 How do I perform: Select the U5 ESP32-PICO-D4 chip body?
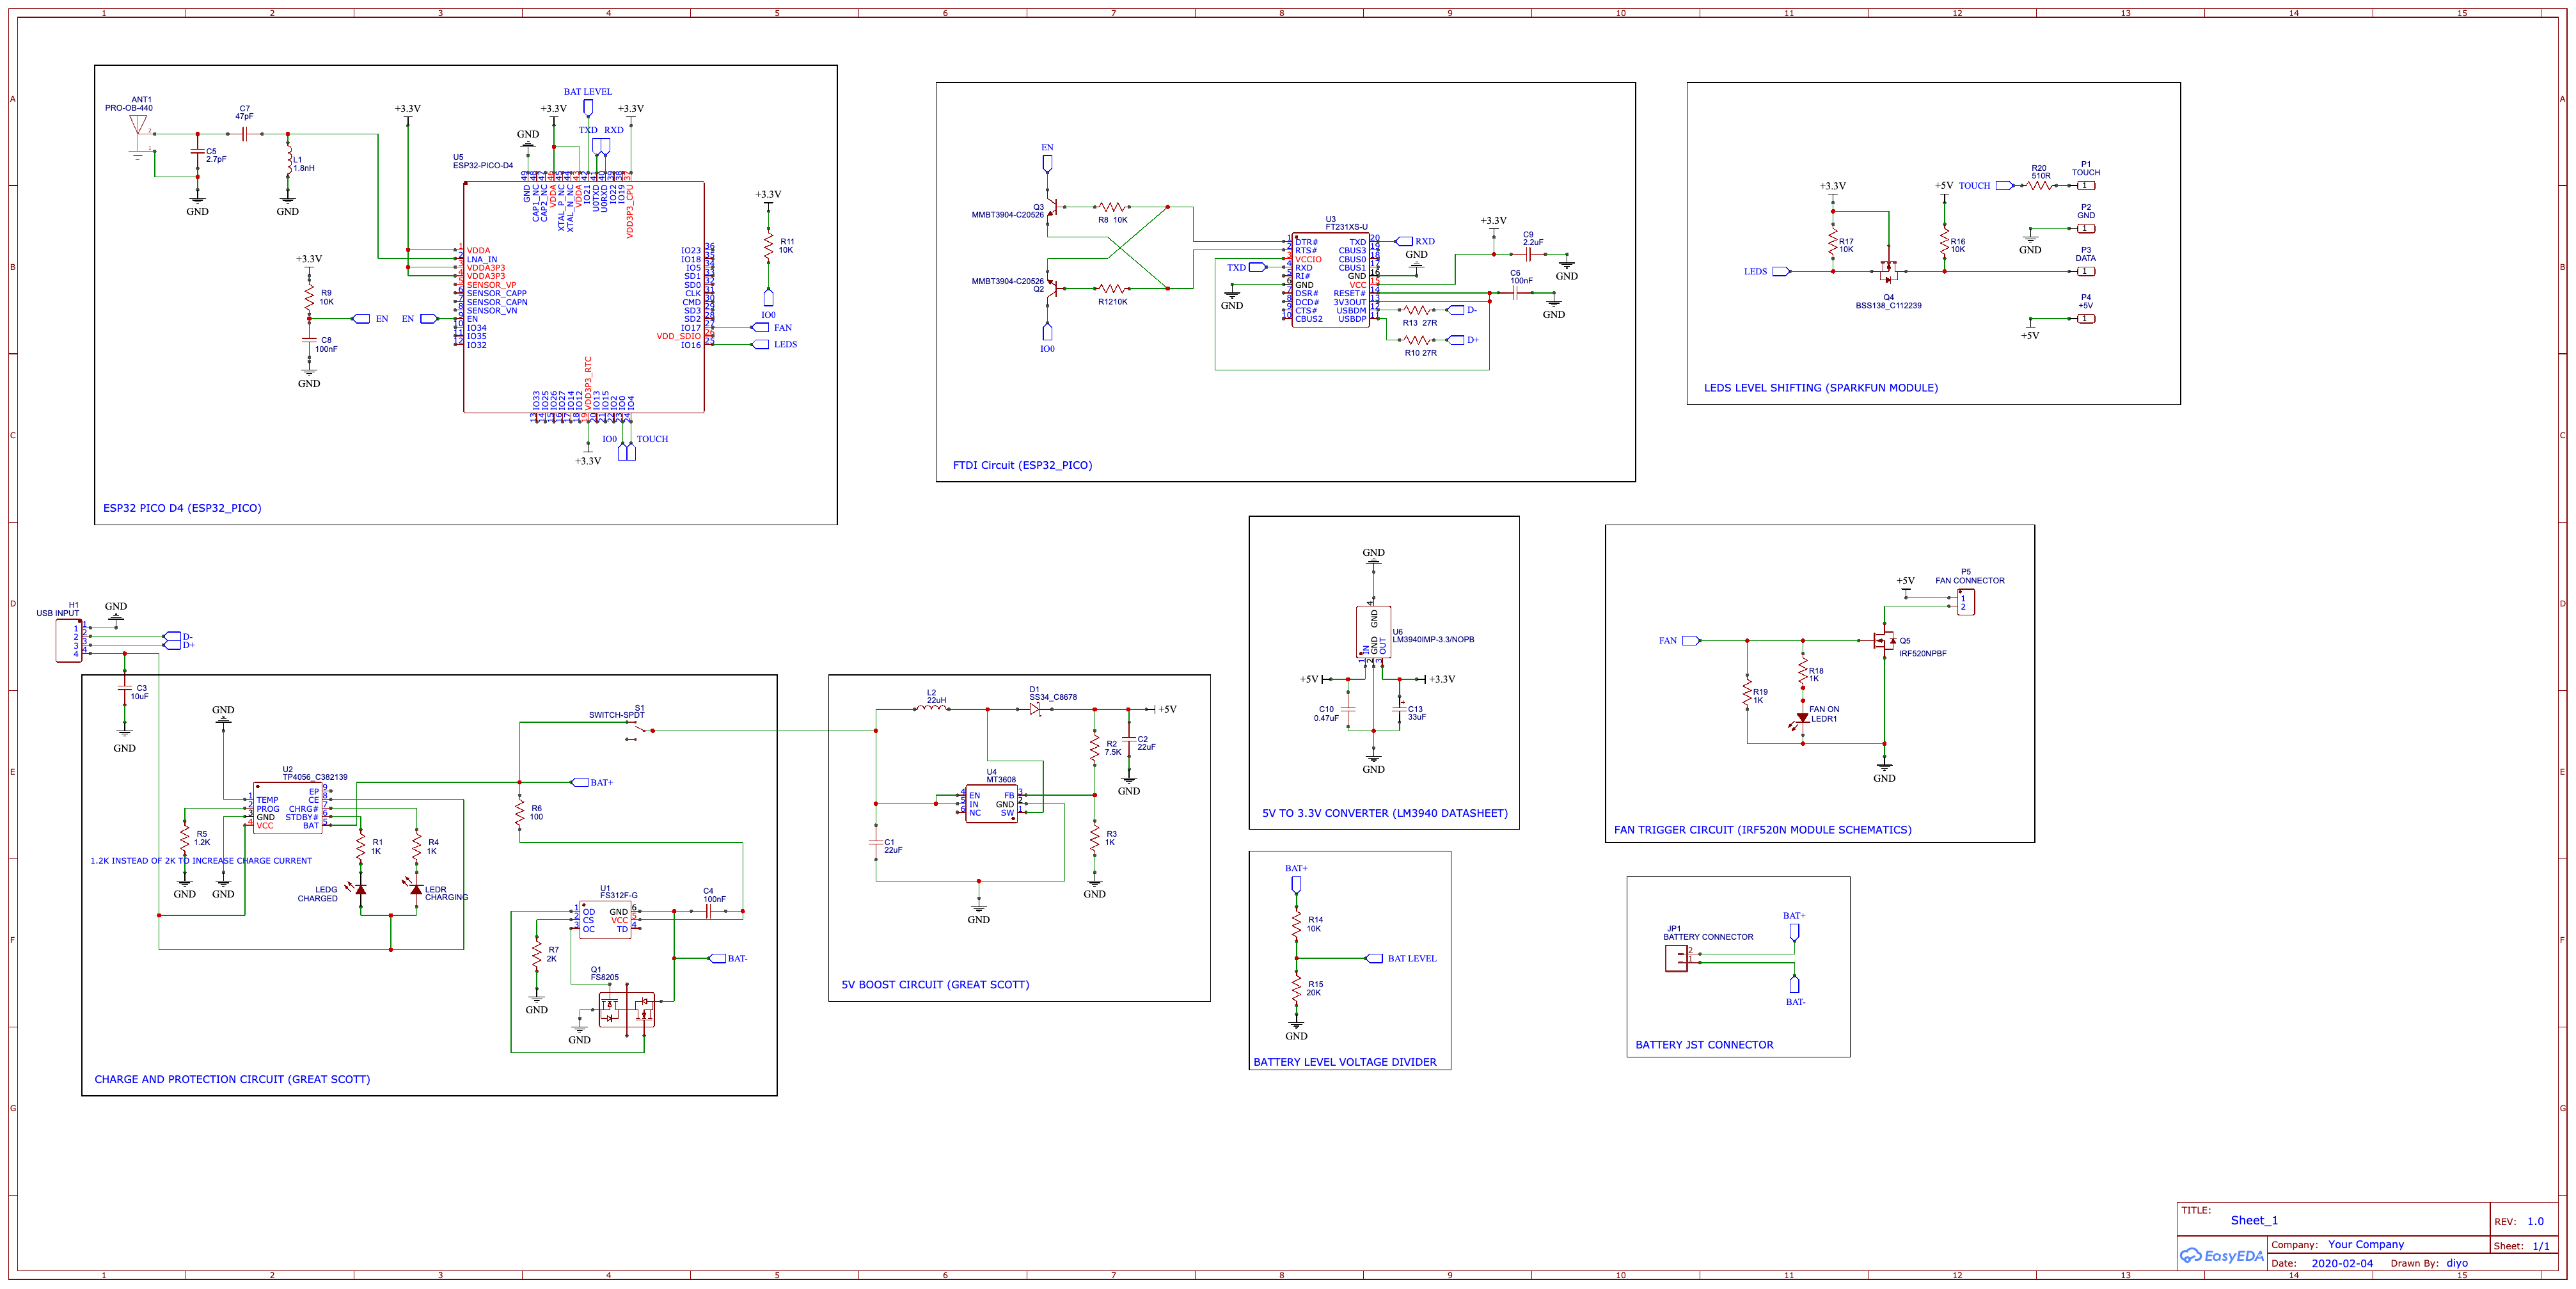[584, 297]
